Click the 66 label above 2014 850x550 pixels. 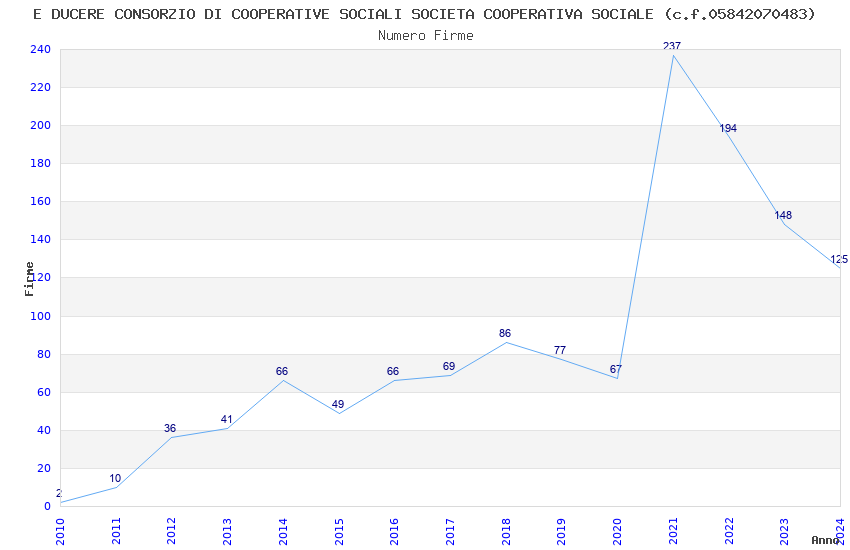pyautogui.click(x=282, y=371)
